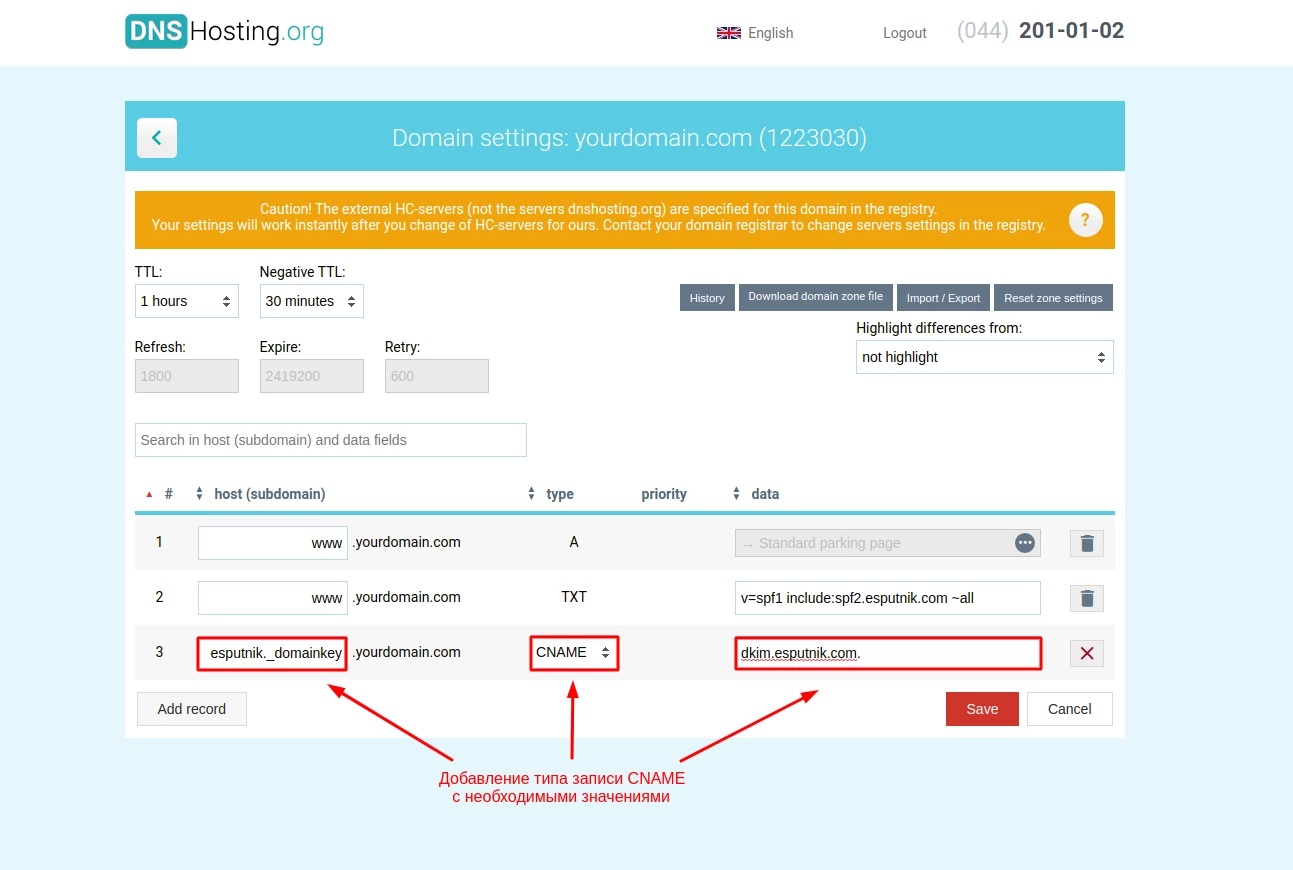Screen dimensions: 1293x870
Task: Expand the Highlight differences from dropdown
Action: 984,357
